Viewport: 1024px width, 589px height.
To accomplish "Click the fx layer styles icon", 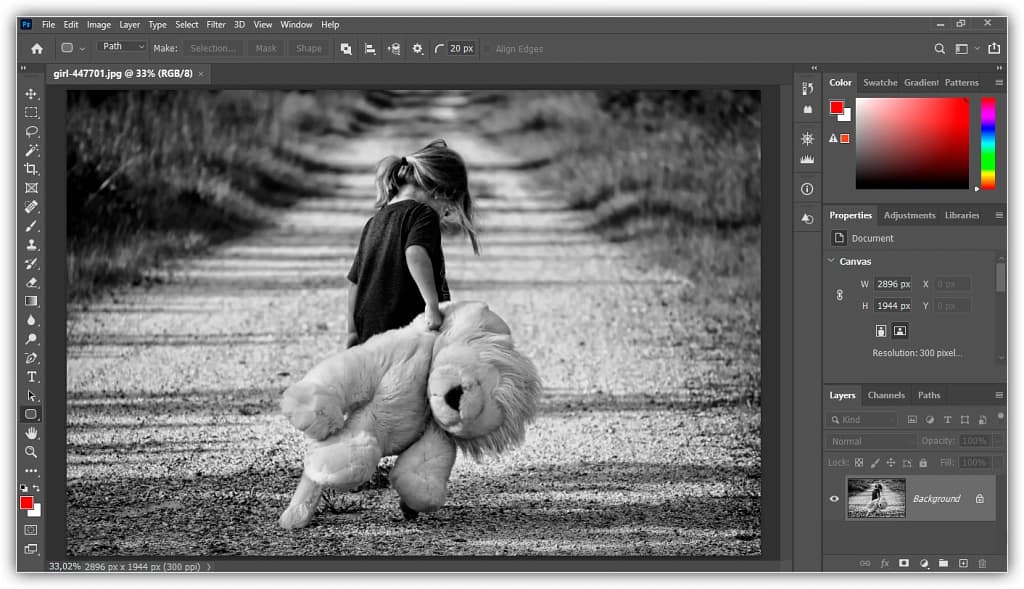I will [884, 563].
